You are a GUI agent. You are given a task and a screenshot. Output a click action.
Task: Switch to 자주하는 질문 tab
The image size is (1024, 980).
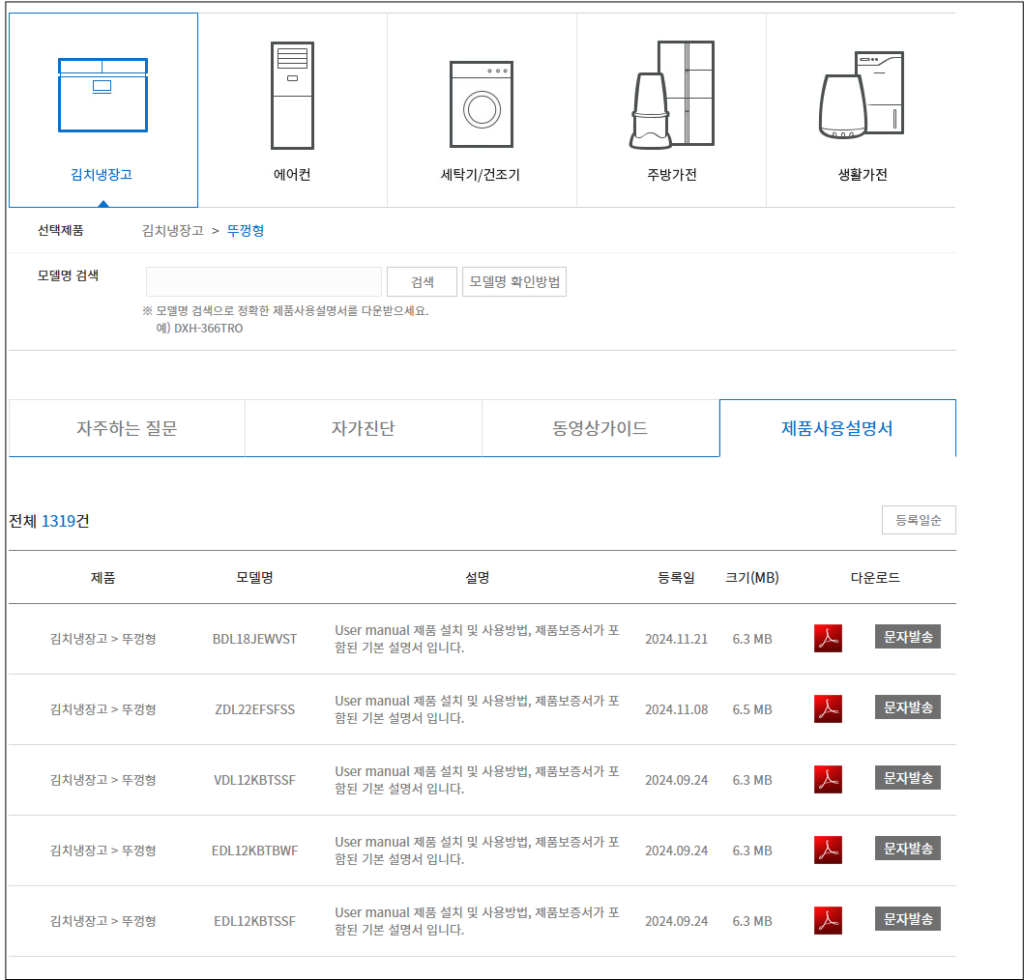127,428
